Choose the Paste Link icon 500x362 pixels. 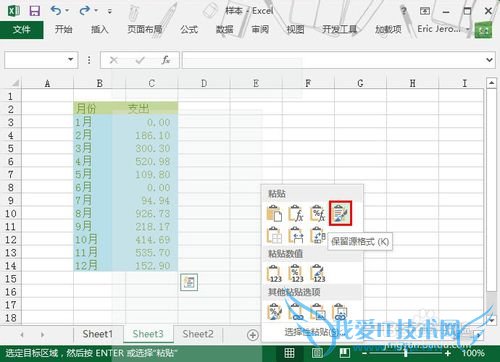(296, 312)
